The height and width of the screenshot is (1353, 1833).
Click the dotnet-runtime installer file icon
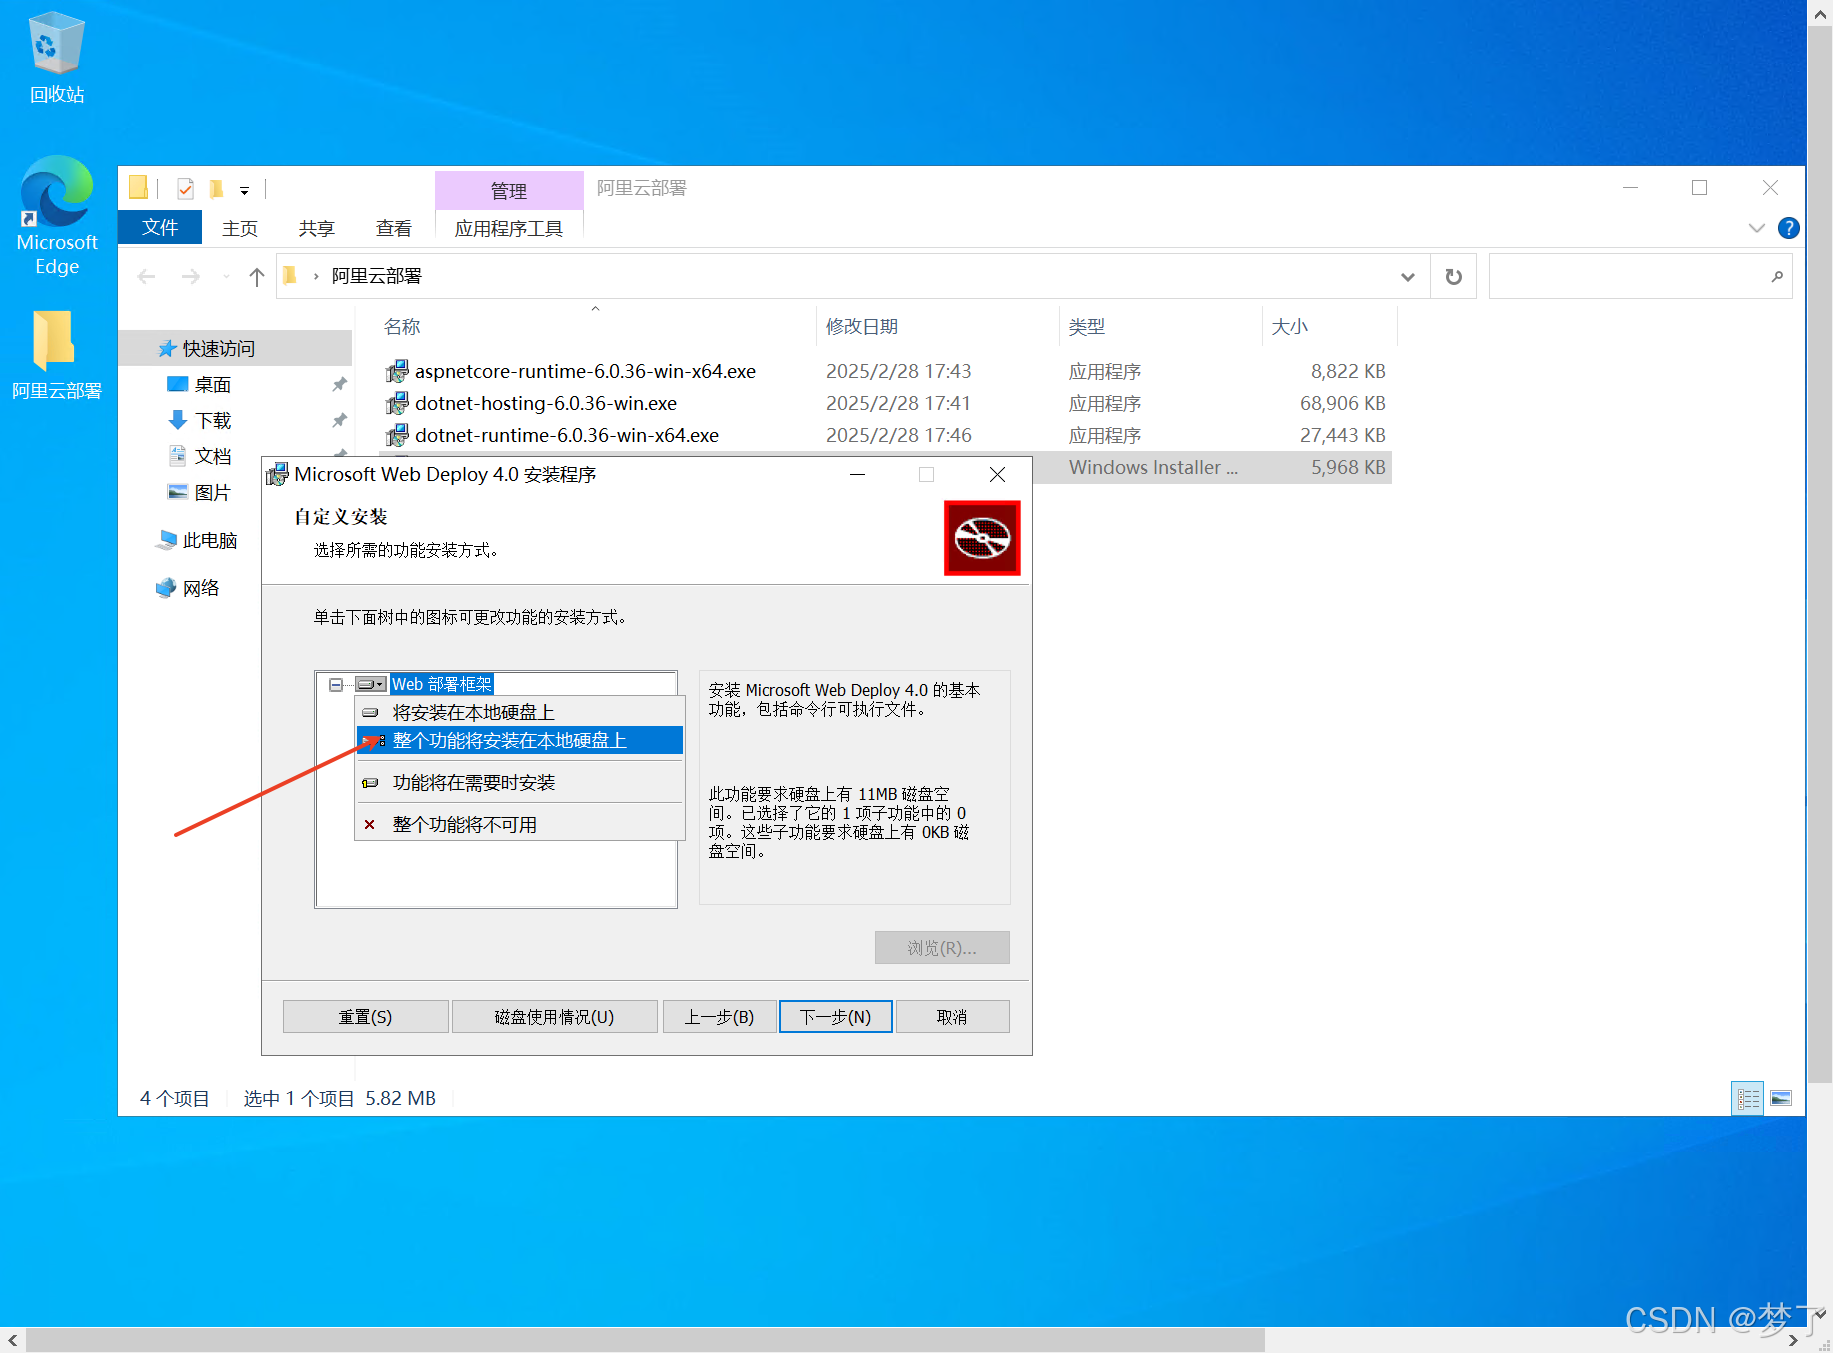[397, 435]
